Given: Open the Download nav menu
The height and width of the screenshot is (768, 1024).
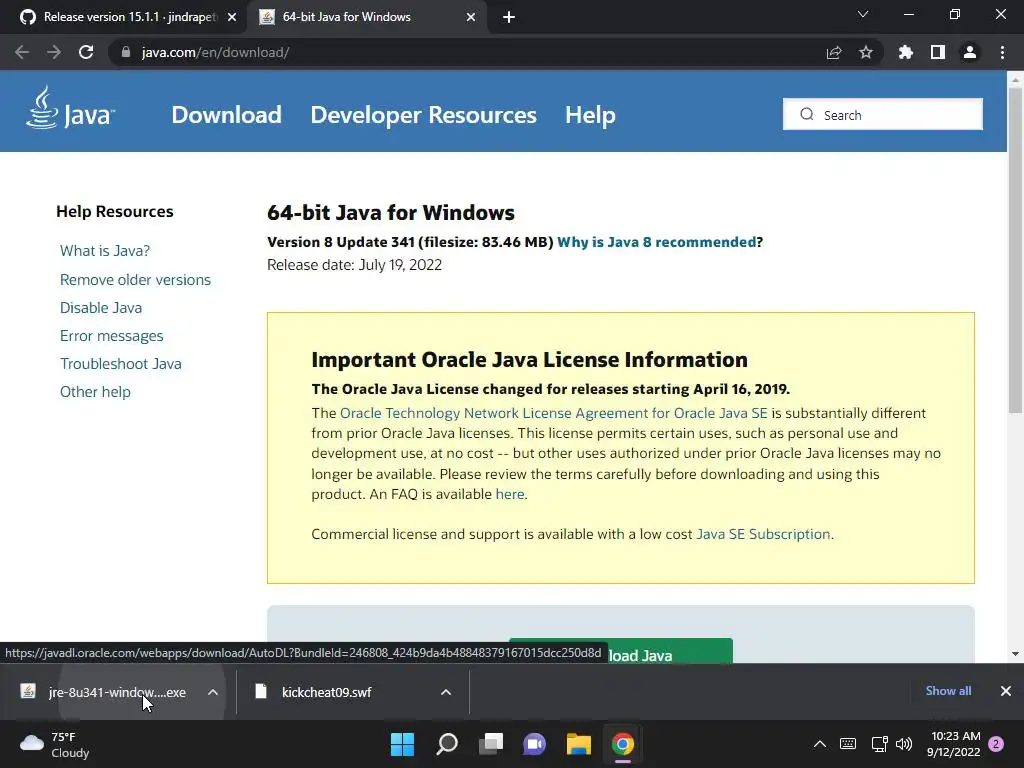Looking at the screenshot, I should coord(227,115).
